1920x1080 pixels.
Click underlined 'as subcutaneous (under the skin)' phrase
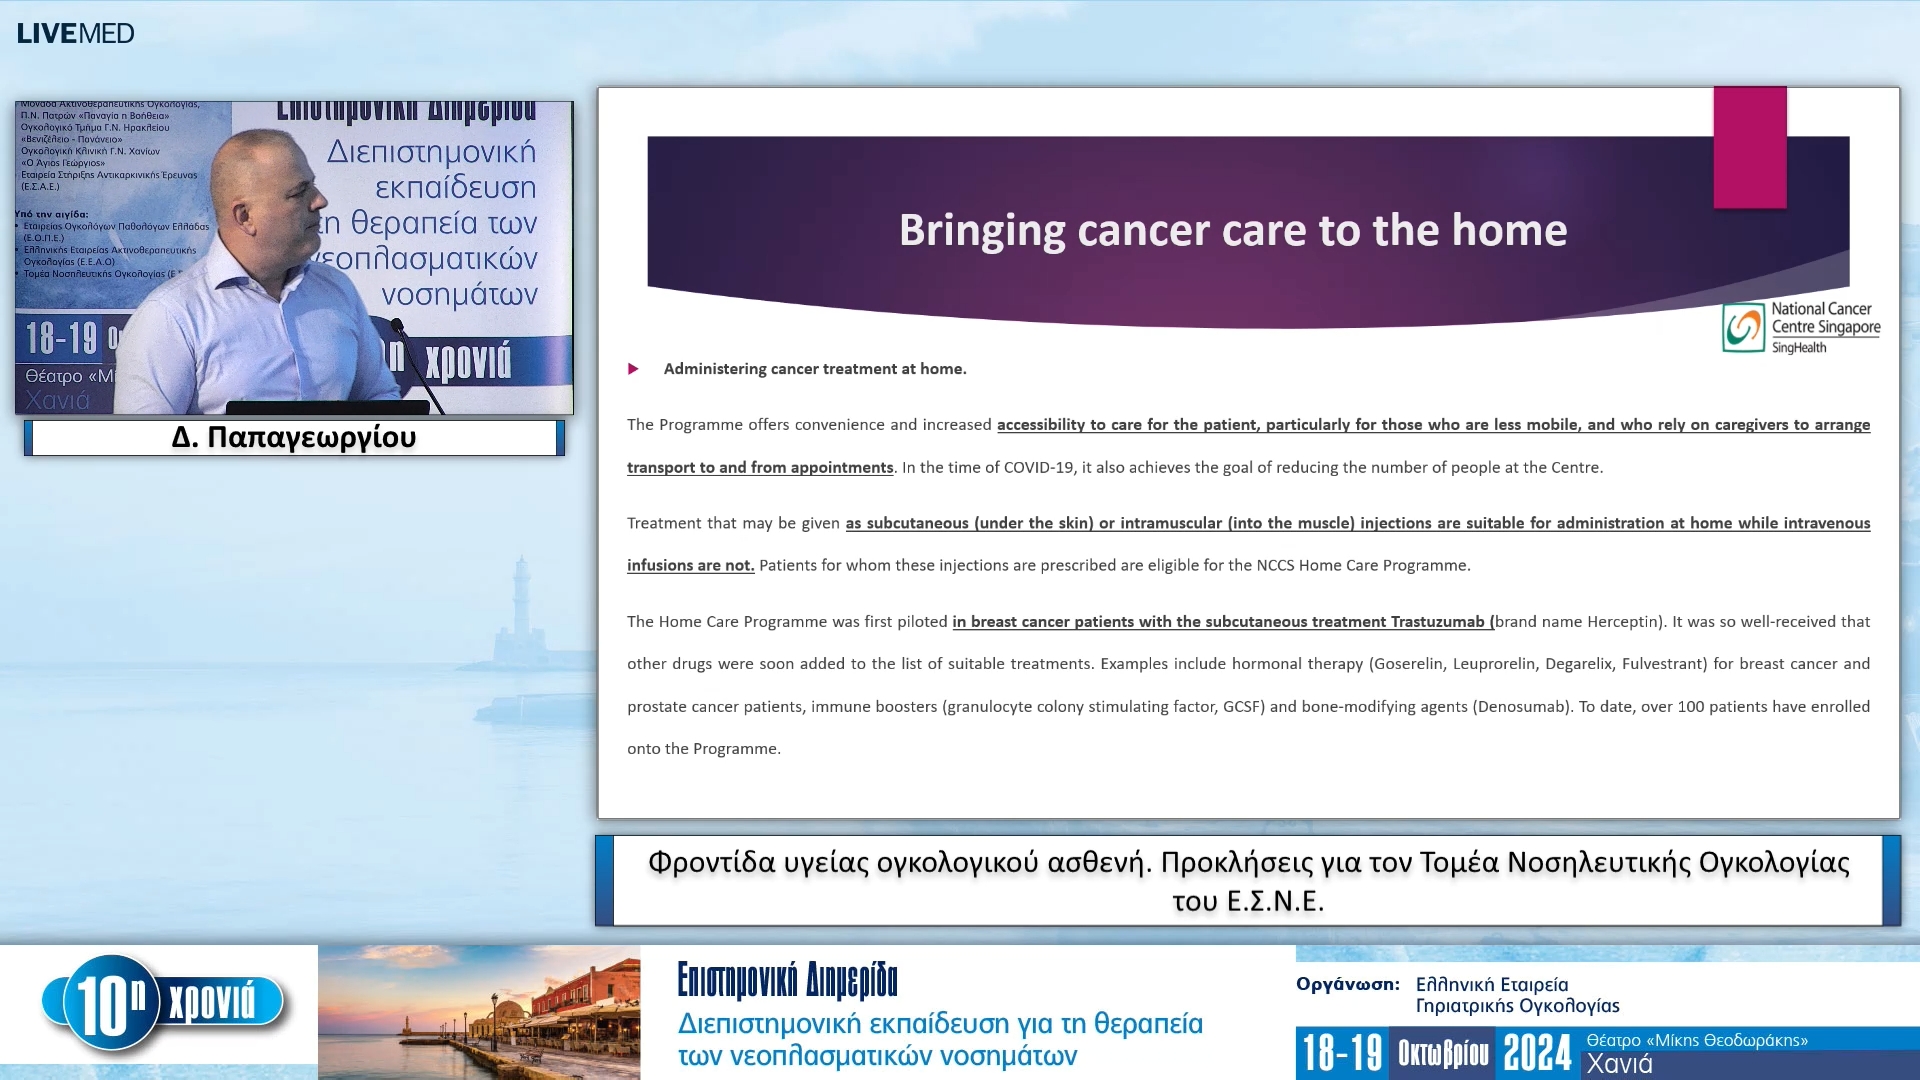coord(970,523)
